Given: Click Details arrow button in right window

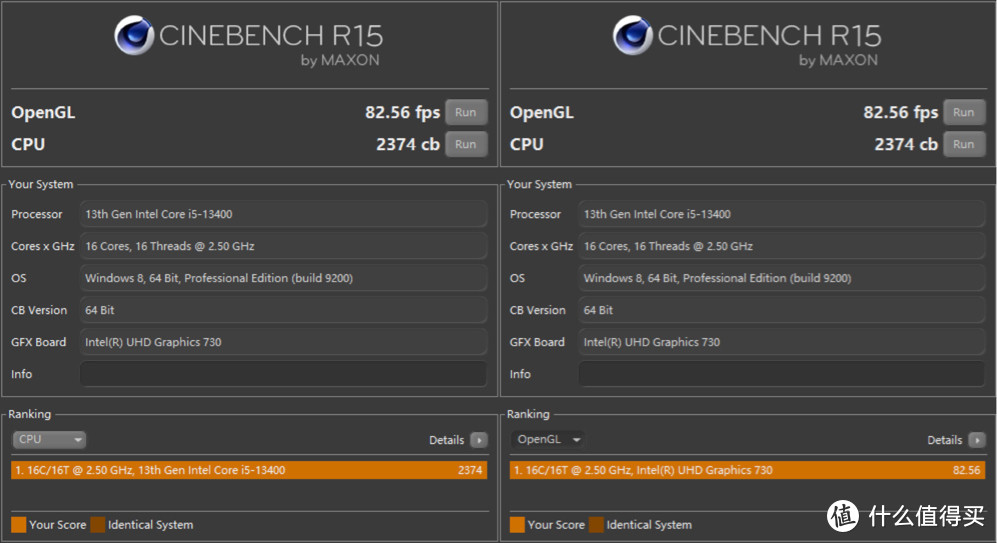Looking at the screenshot, I should click(977, 440).
